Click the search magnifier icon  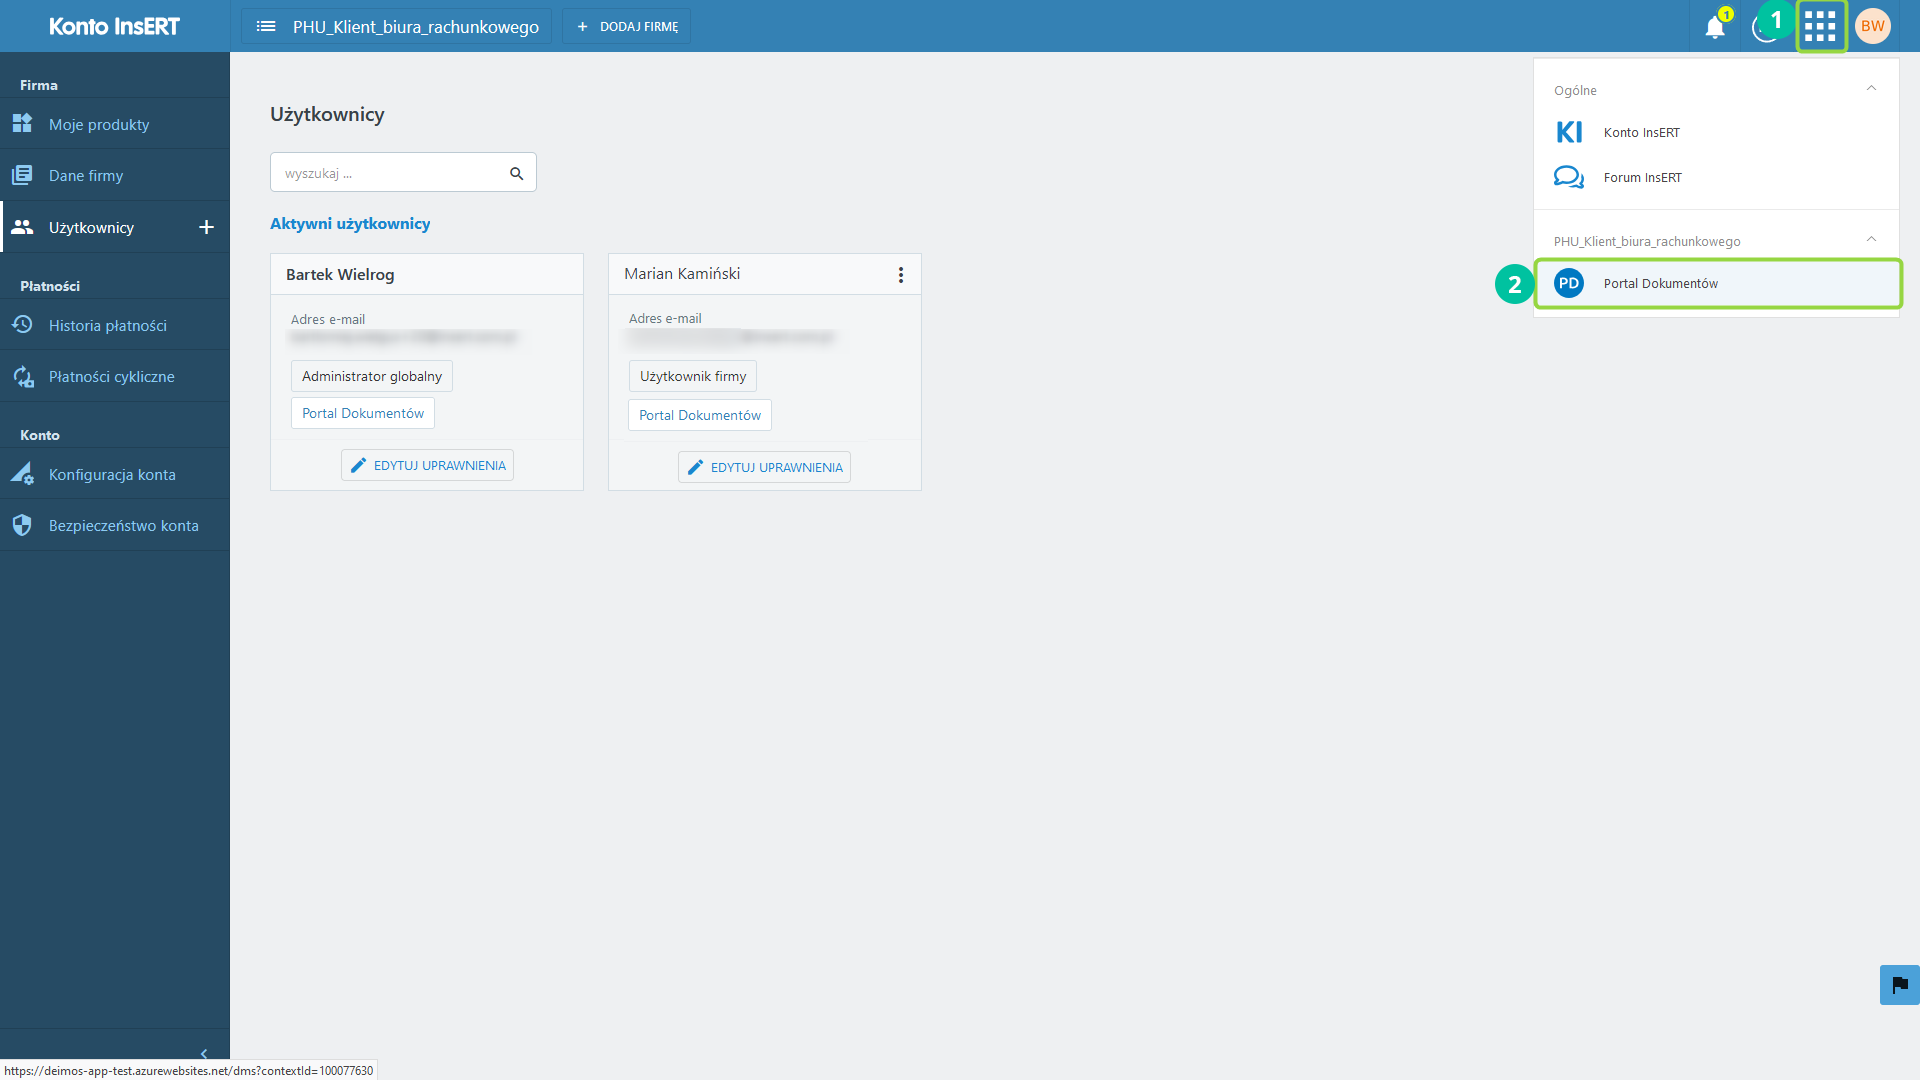(x=517, y=173)
